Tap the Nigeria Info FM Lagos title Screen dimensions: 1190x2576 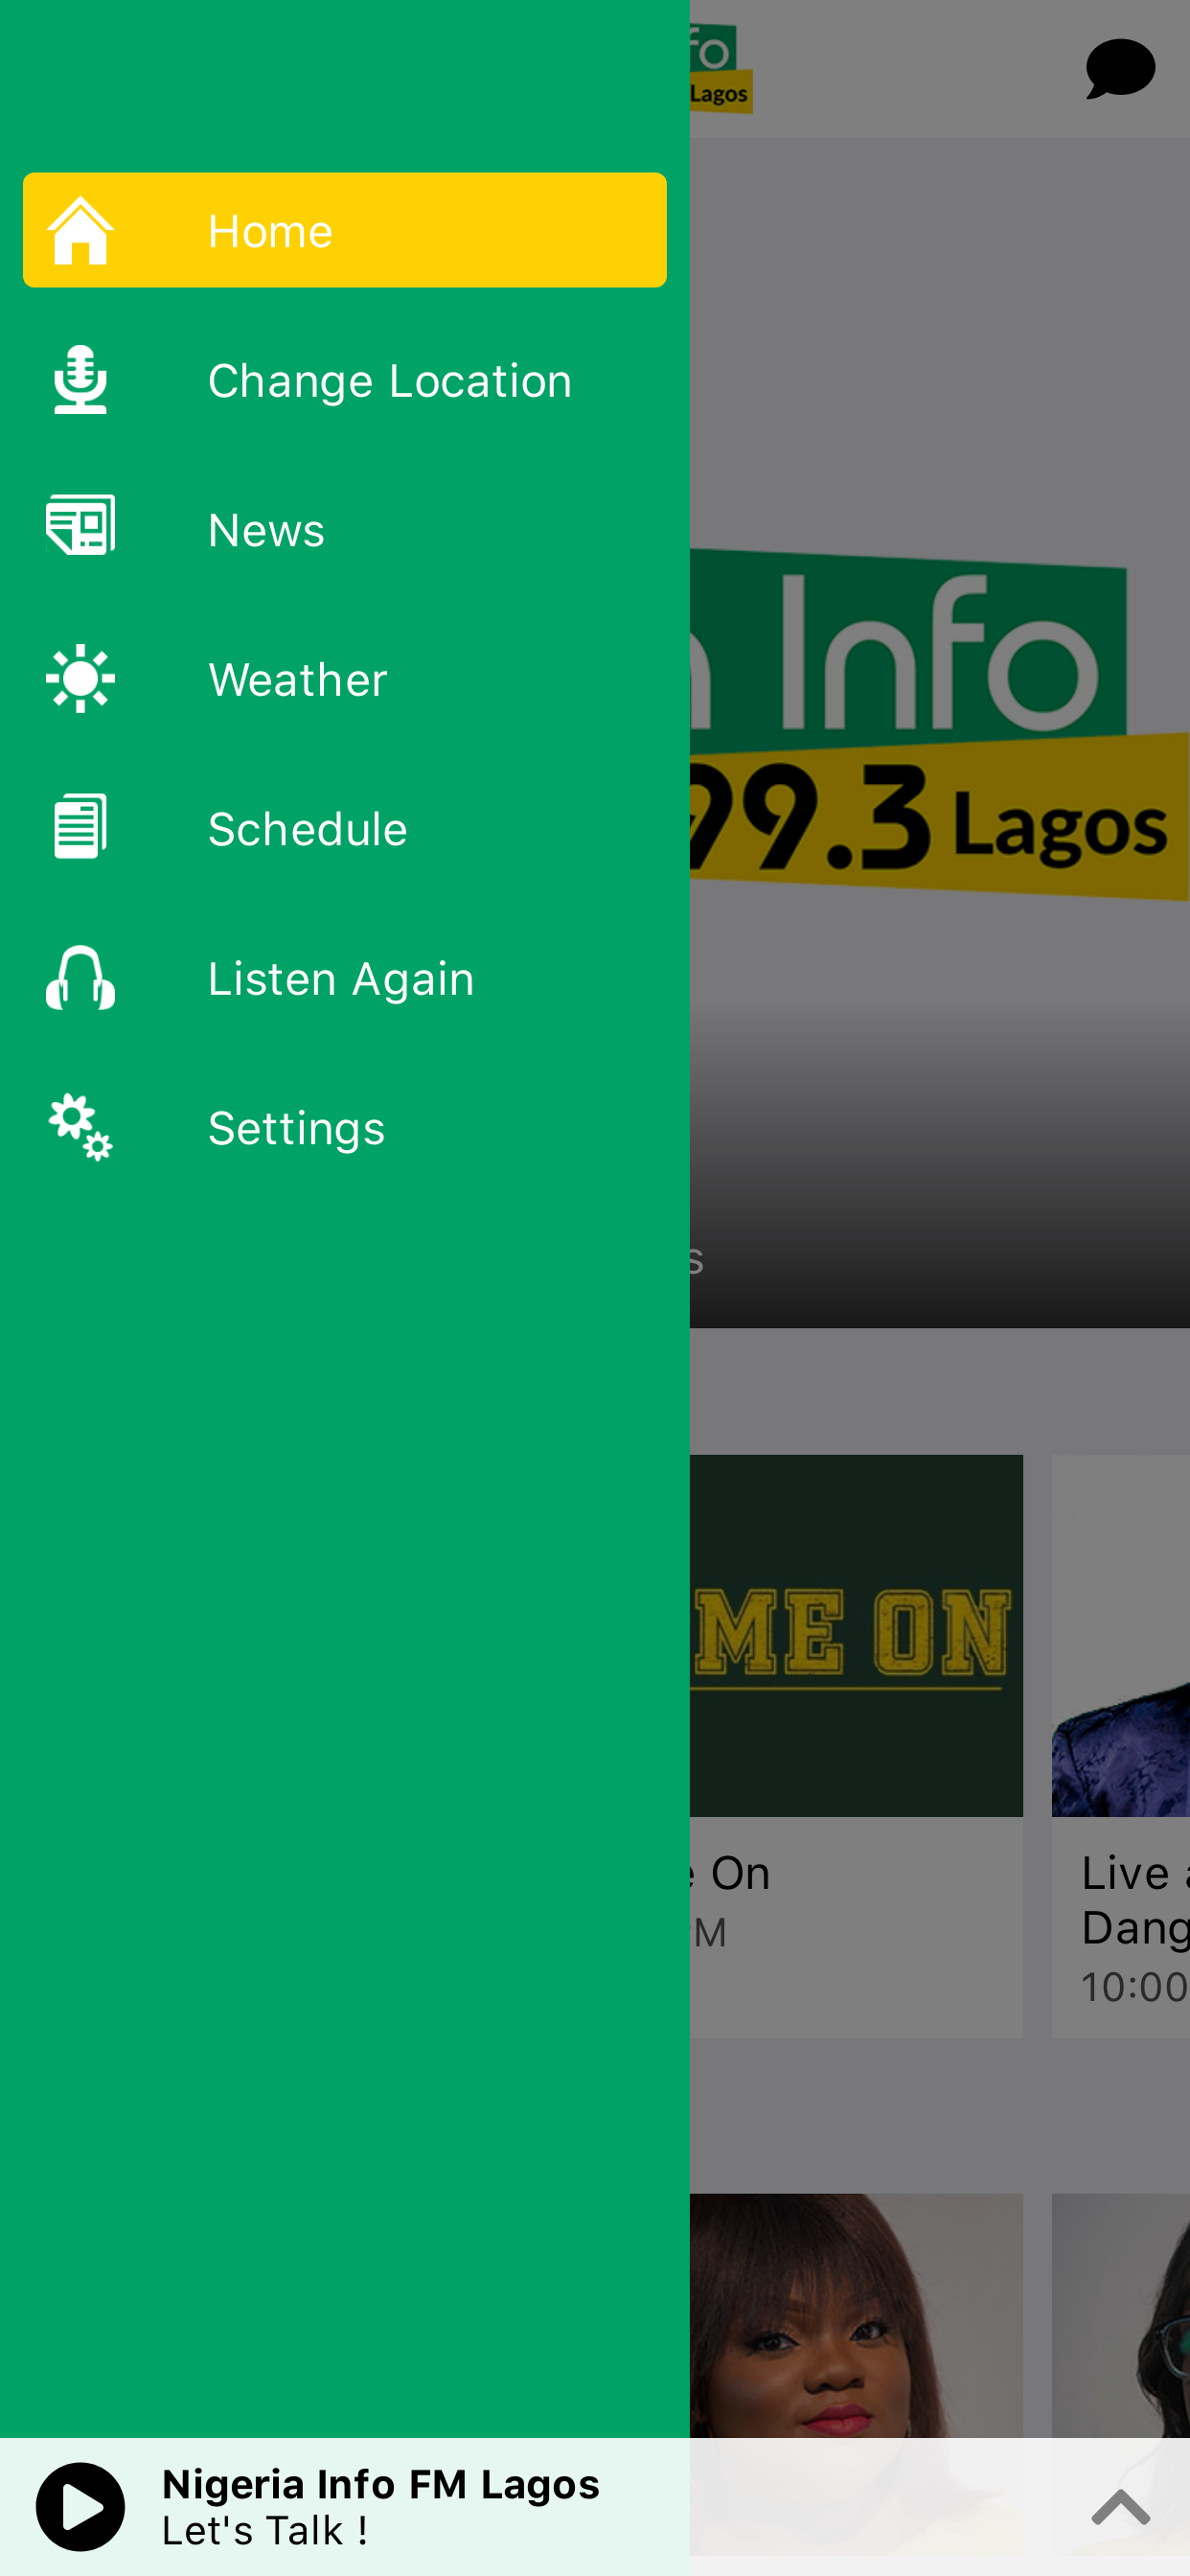point(380,2484)
